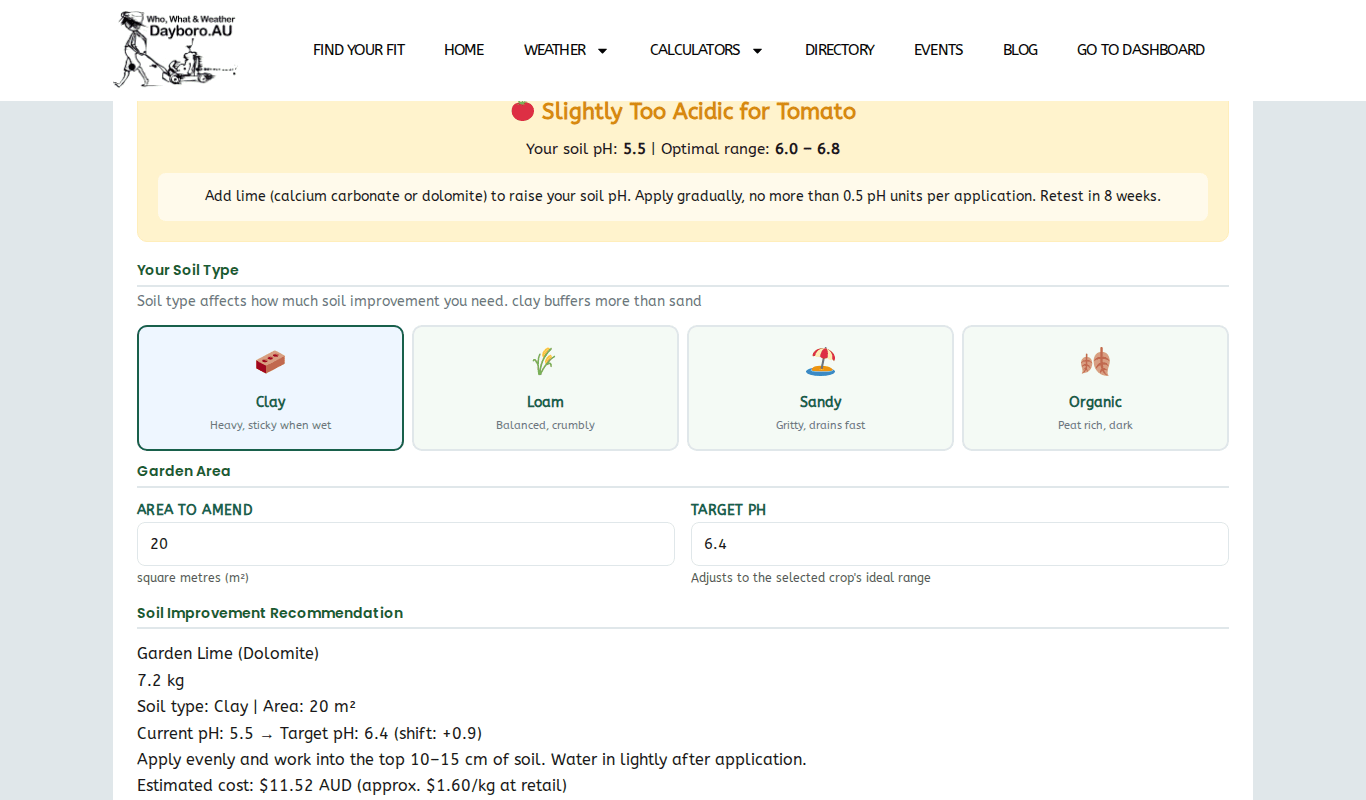Click the 'Garden Area' section heading

click(x=184, y=471)
